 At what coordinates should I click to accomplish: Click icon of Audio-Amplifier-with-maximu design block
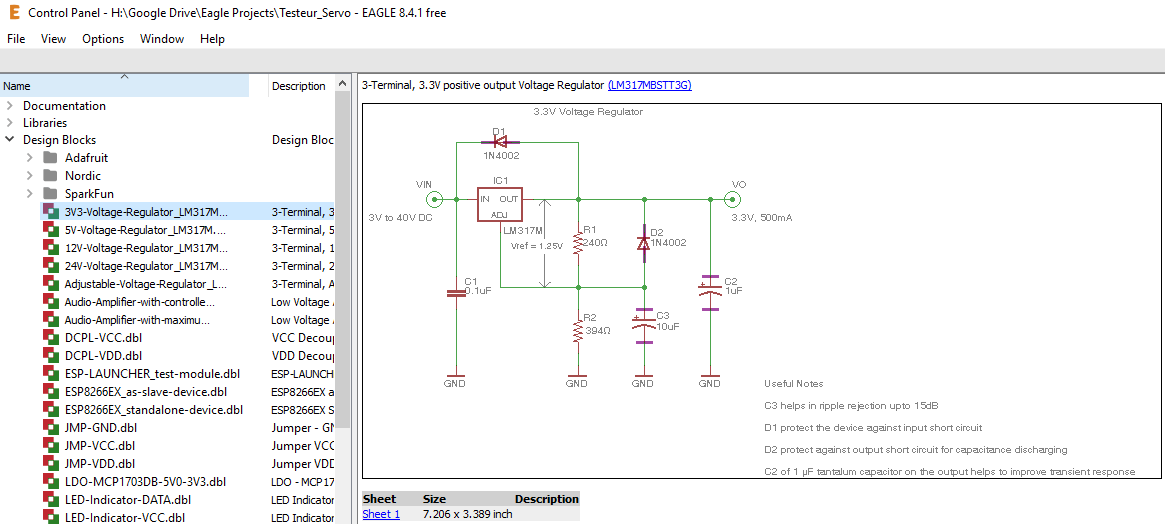(x=51, y=320)
